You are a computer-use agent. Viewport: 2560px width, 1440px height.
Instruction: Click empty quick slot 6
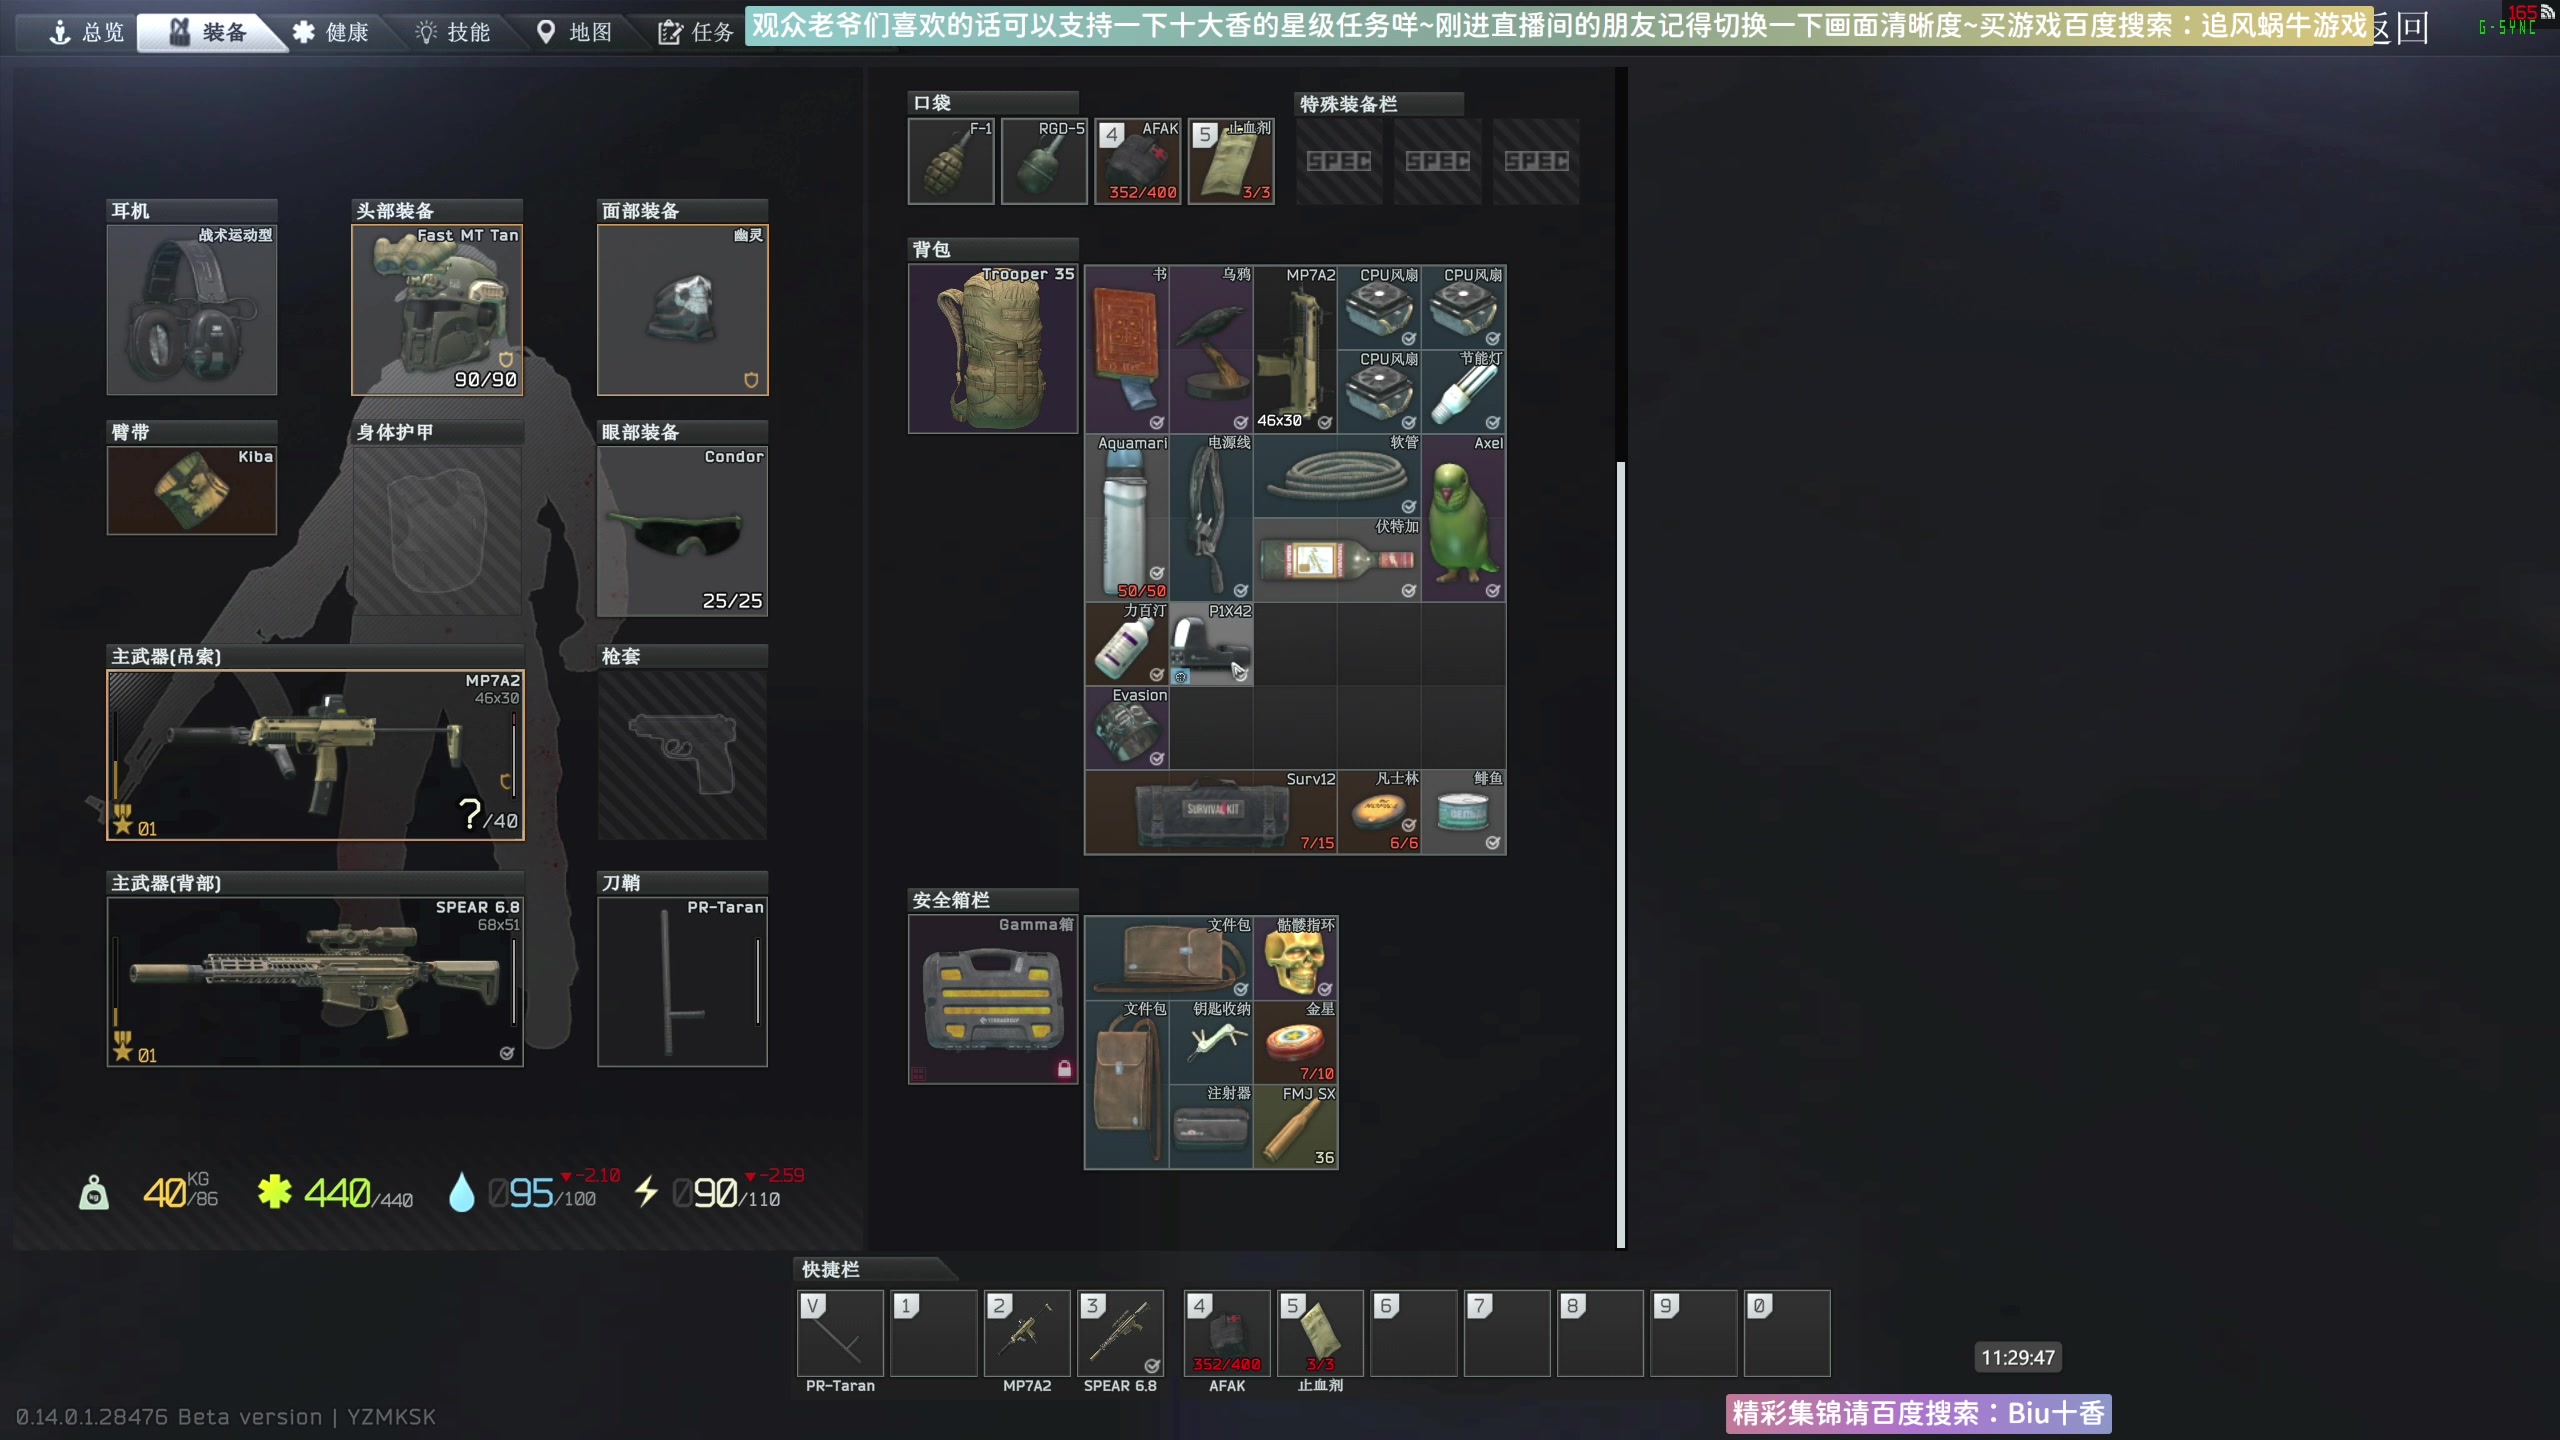tap(1413, 1333)
